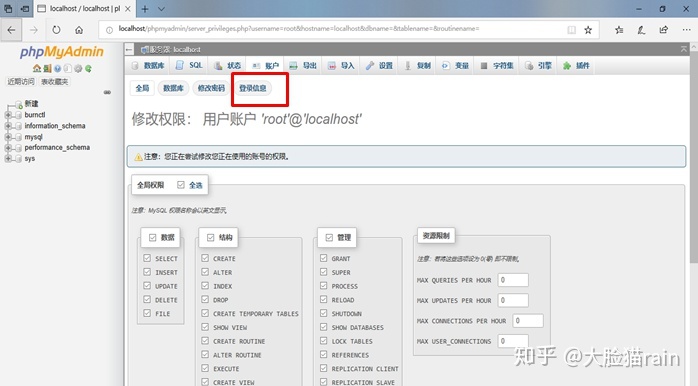
Task: Click 新建 to create a new database
Action: pos(31,104)
